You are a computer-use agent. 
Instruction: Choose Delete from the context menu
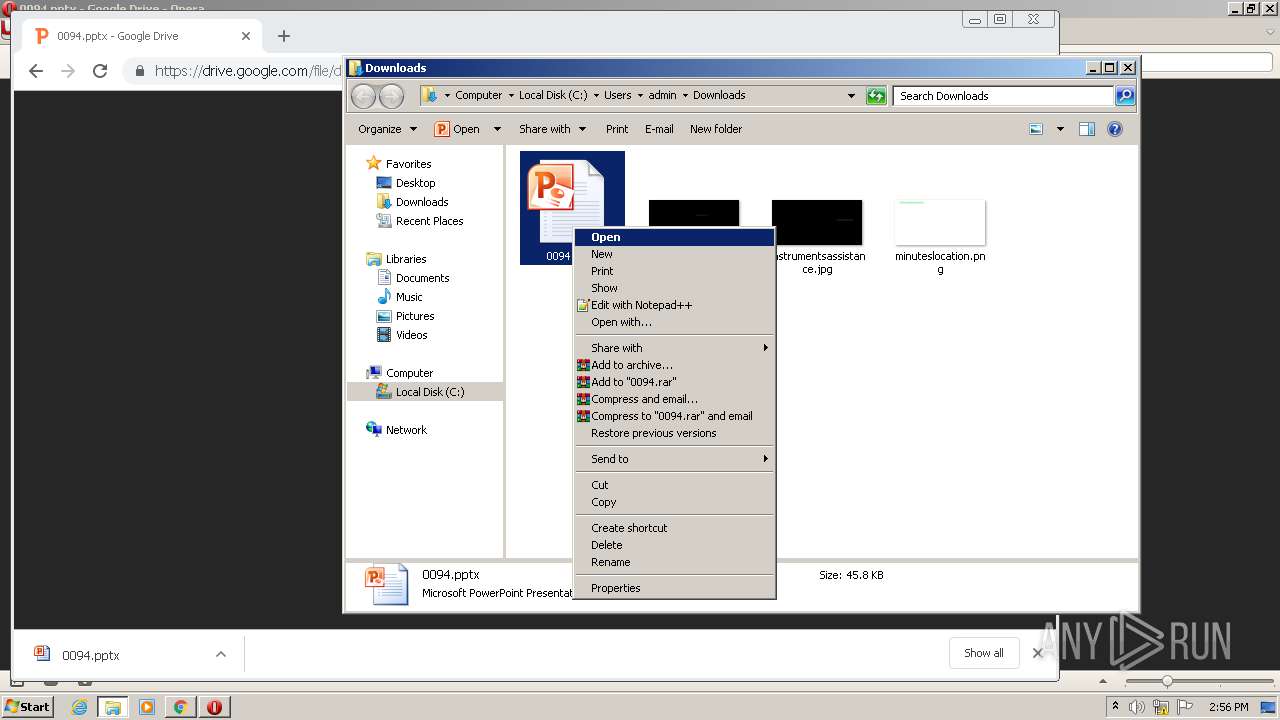pos(674,545)
